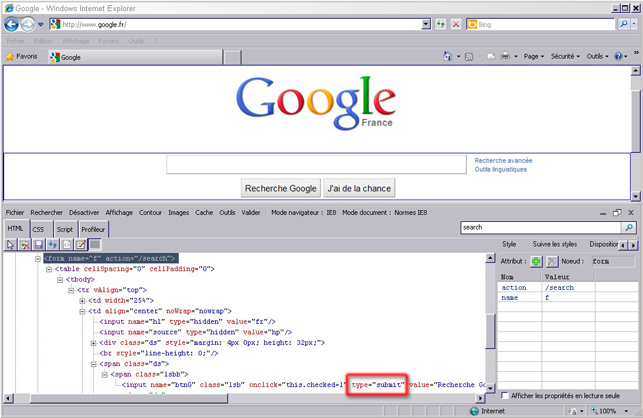Open the Recherche avancée link

point(503,160)
